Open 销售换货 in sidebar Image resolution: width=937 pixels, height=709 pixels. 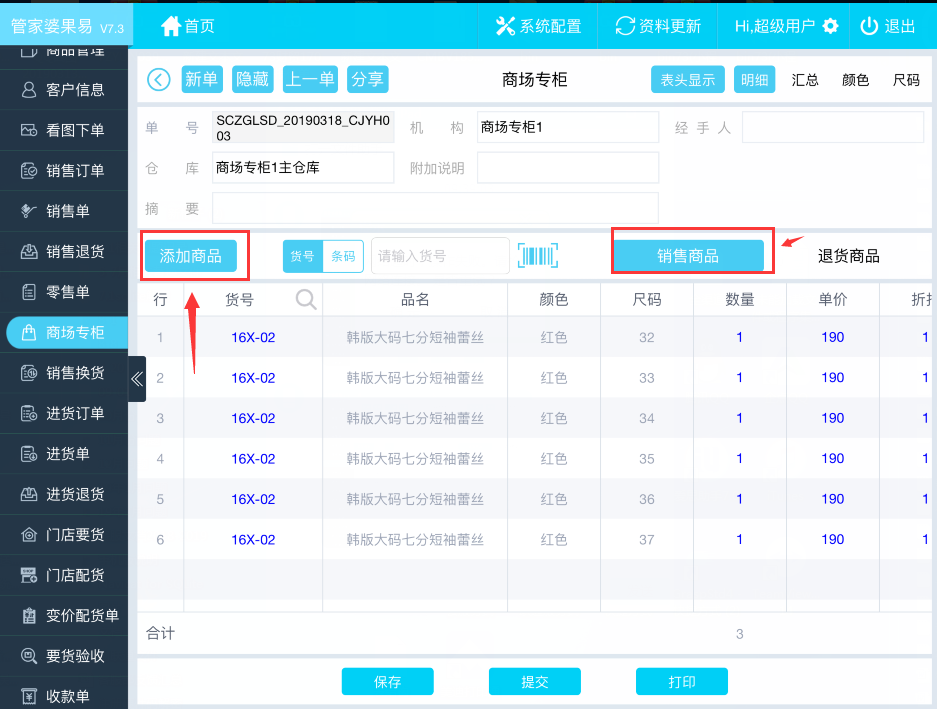point(63,373)
